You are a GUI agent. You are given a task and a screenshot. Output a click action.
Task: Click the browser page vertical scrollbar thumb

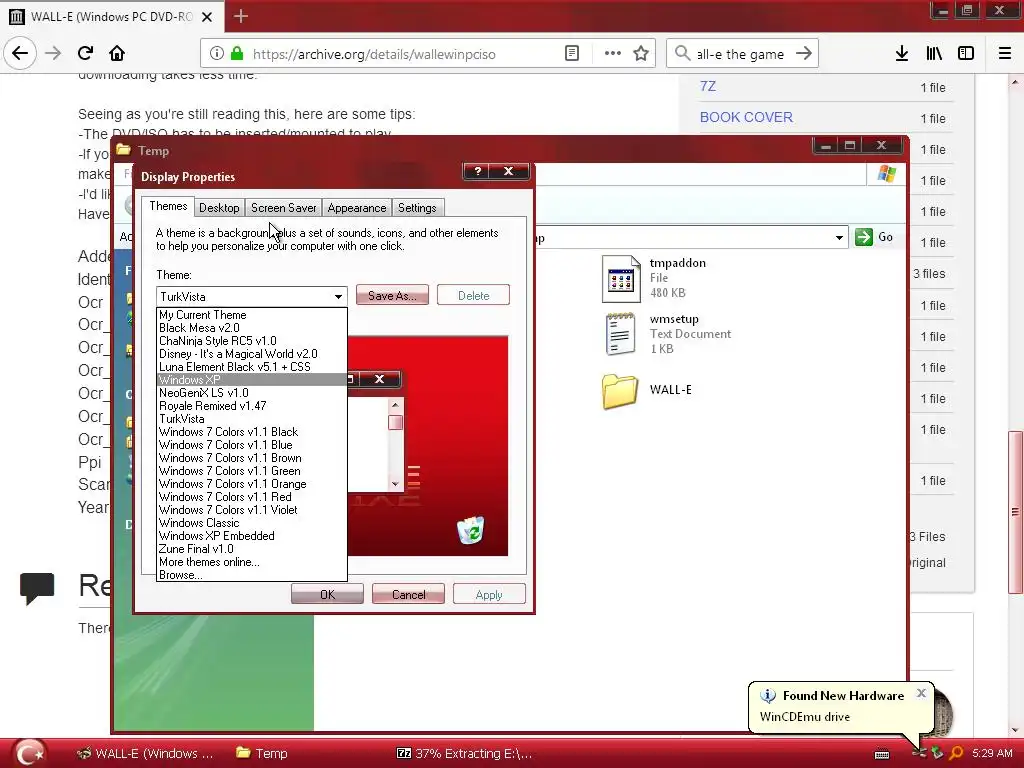pos(1015,511)
